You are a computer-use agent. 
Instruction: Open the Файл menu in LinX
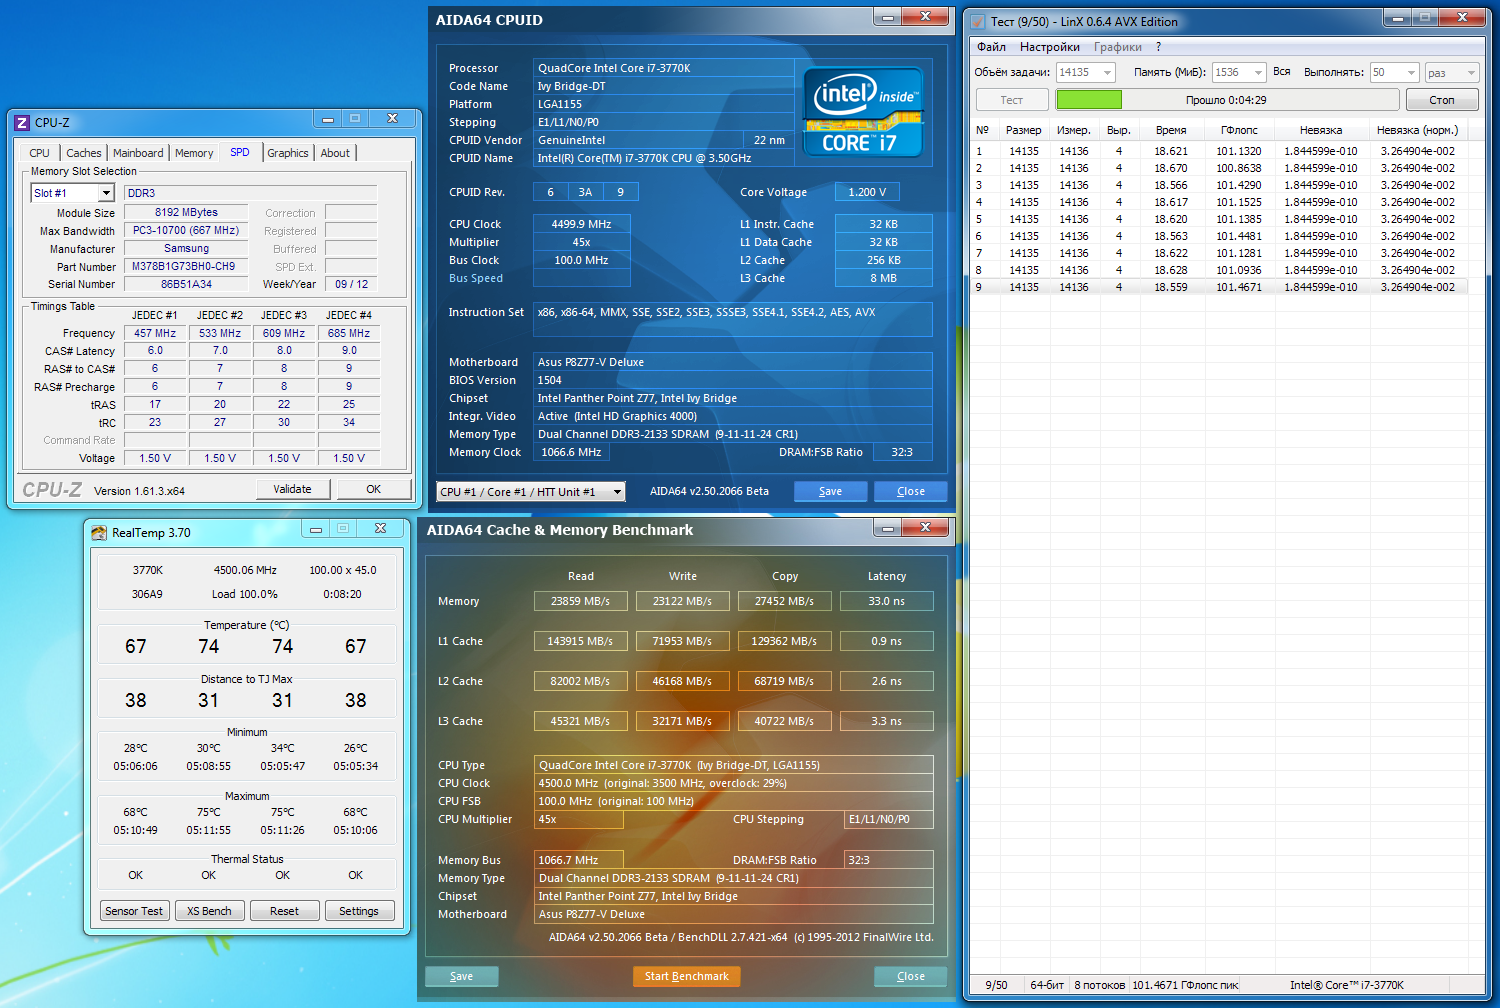(x=991, y=47)
